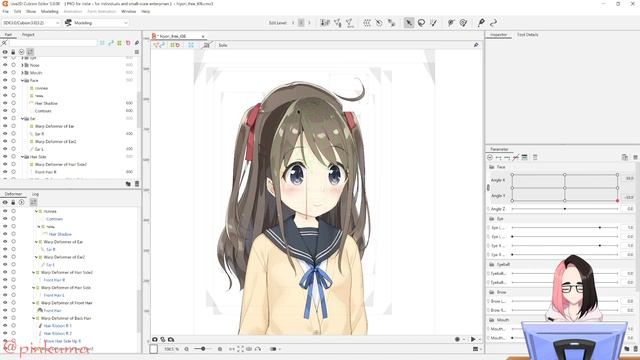Open the SDK version dropdown
Screen dimensions: 640x360
pos(31,23)
